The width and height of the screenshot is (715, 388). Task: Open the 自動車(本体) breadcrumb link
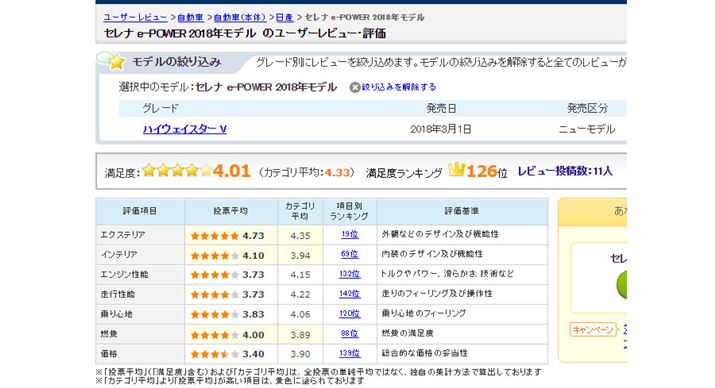[240, 17]
